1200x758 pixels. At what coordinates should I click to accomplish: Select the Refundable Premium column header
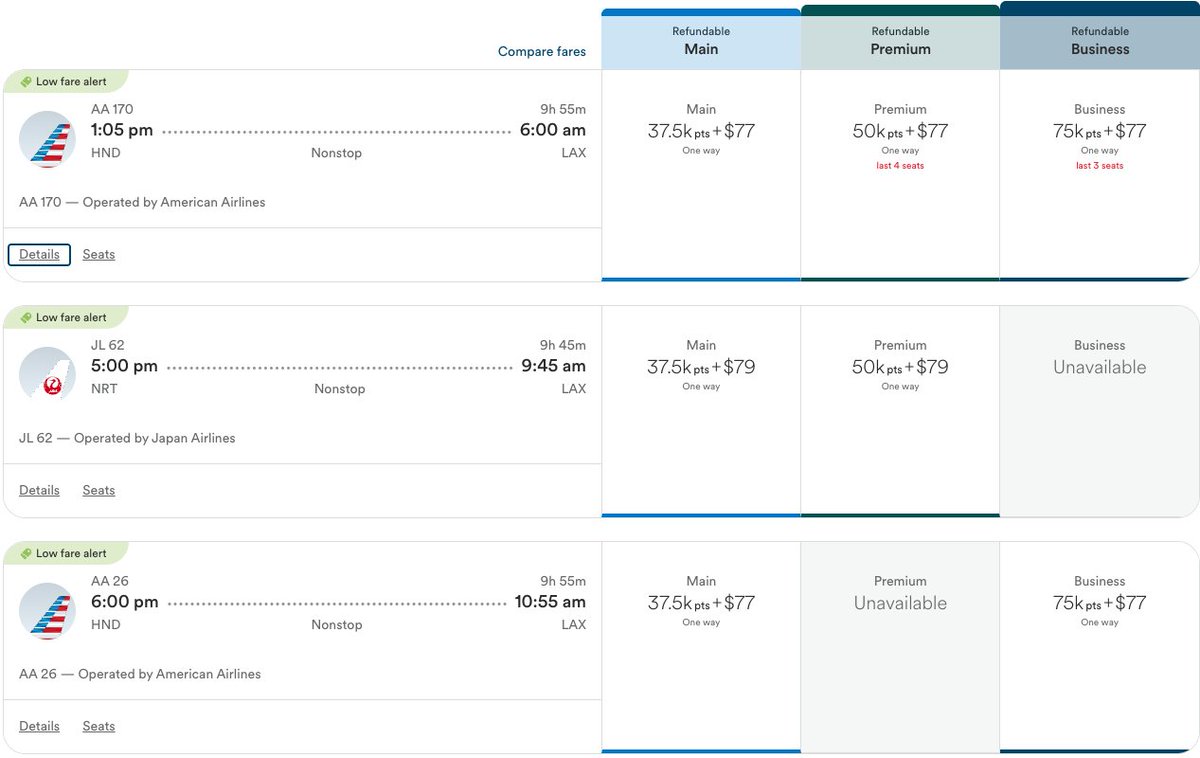900,38
